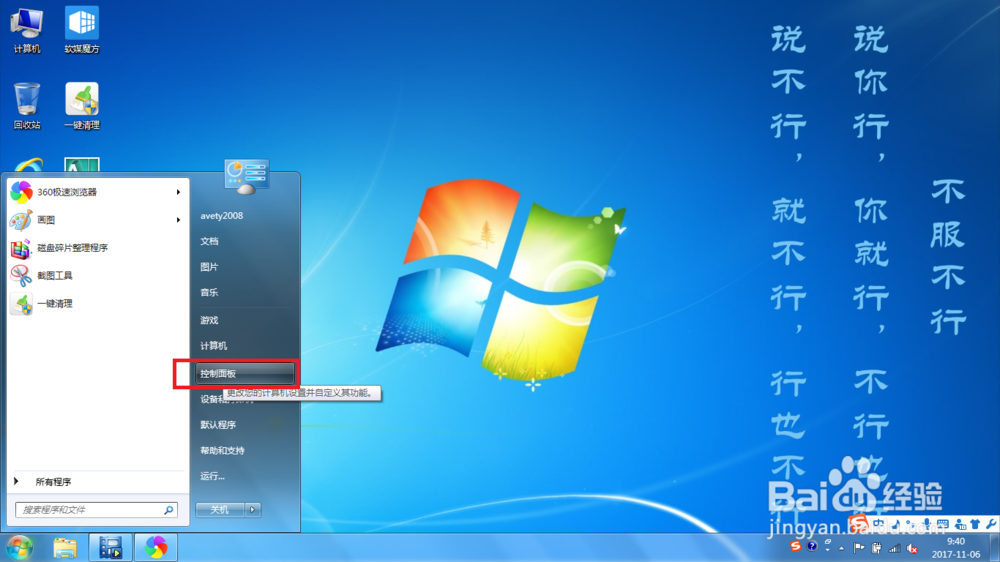Image resolution: width=1000 pixels, height=562 pixels.
Task: Click the Windows Start orb
Action: click(x=20, y=548)
